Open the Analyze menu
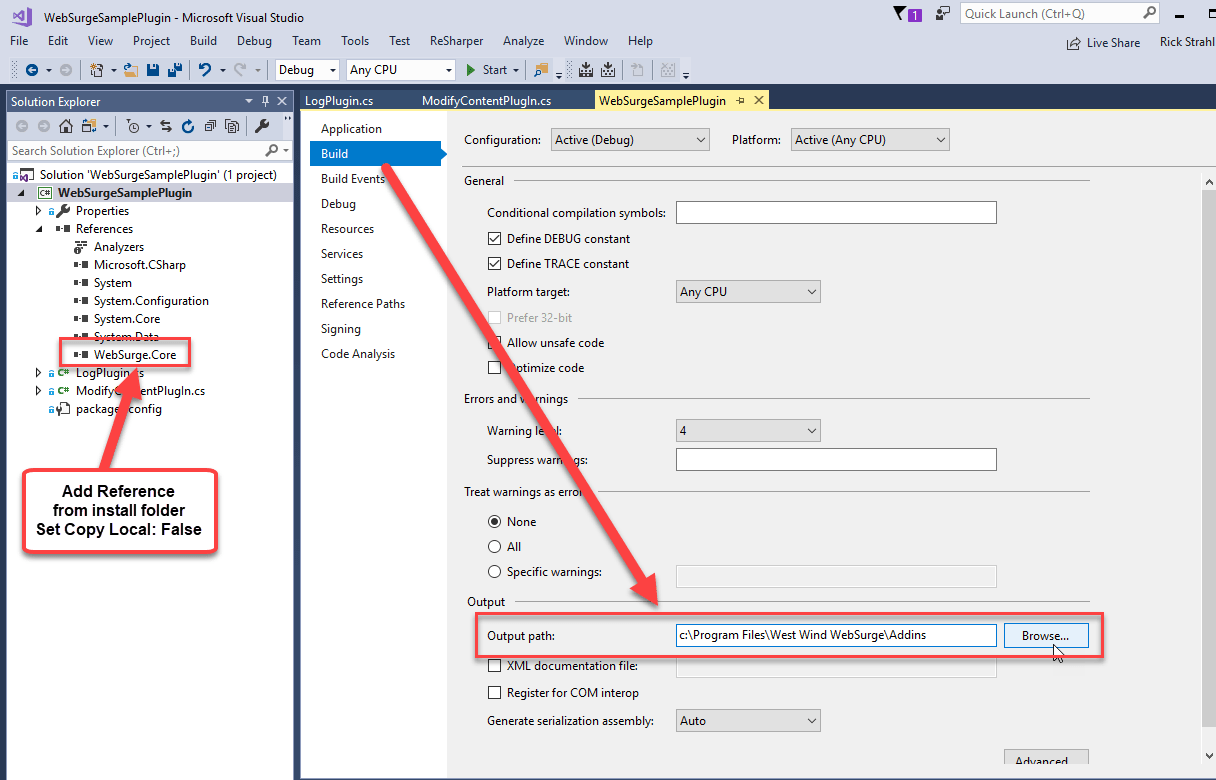The height and width of the screenshot is (780, 1216). click(523, 41)
